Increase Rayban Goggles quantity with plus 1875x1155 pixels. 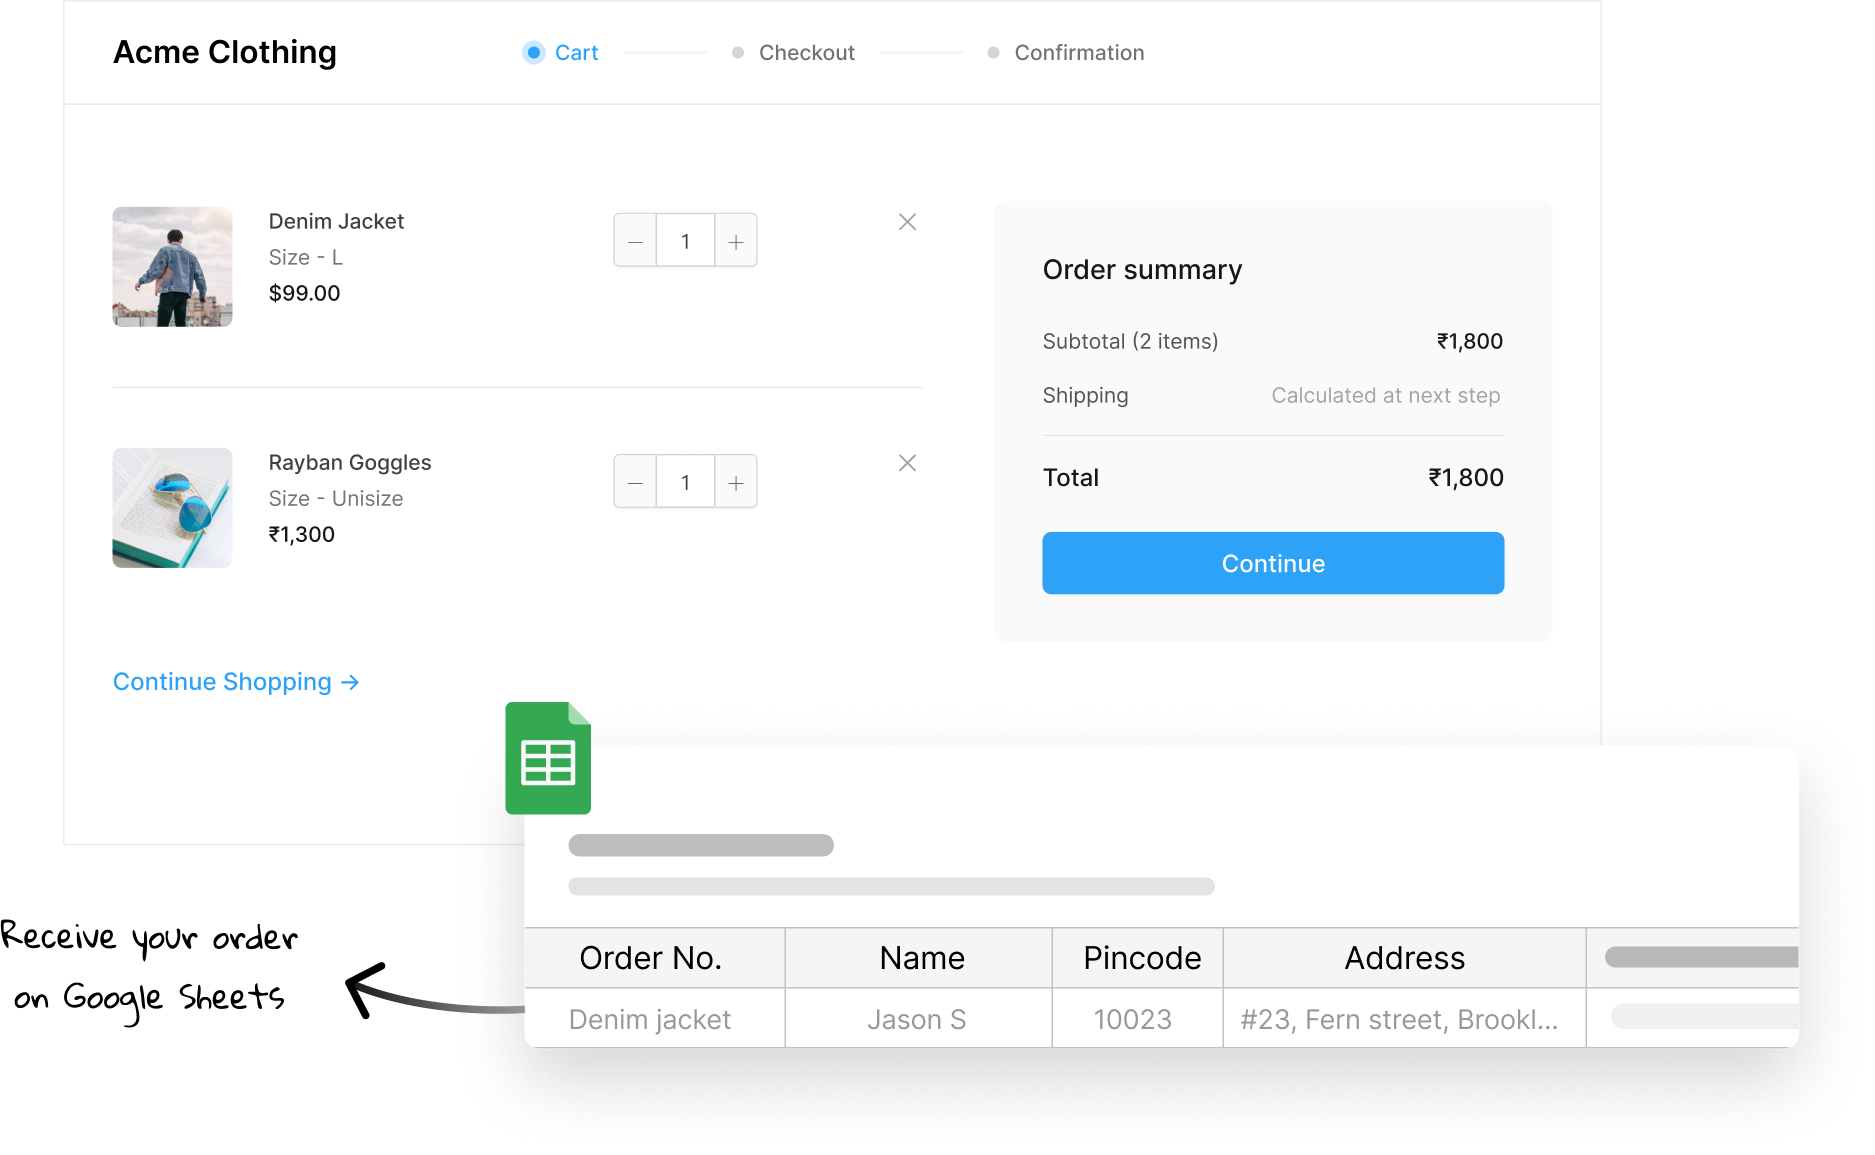736,482
